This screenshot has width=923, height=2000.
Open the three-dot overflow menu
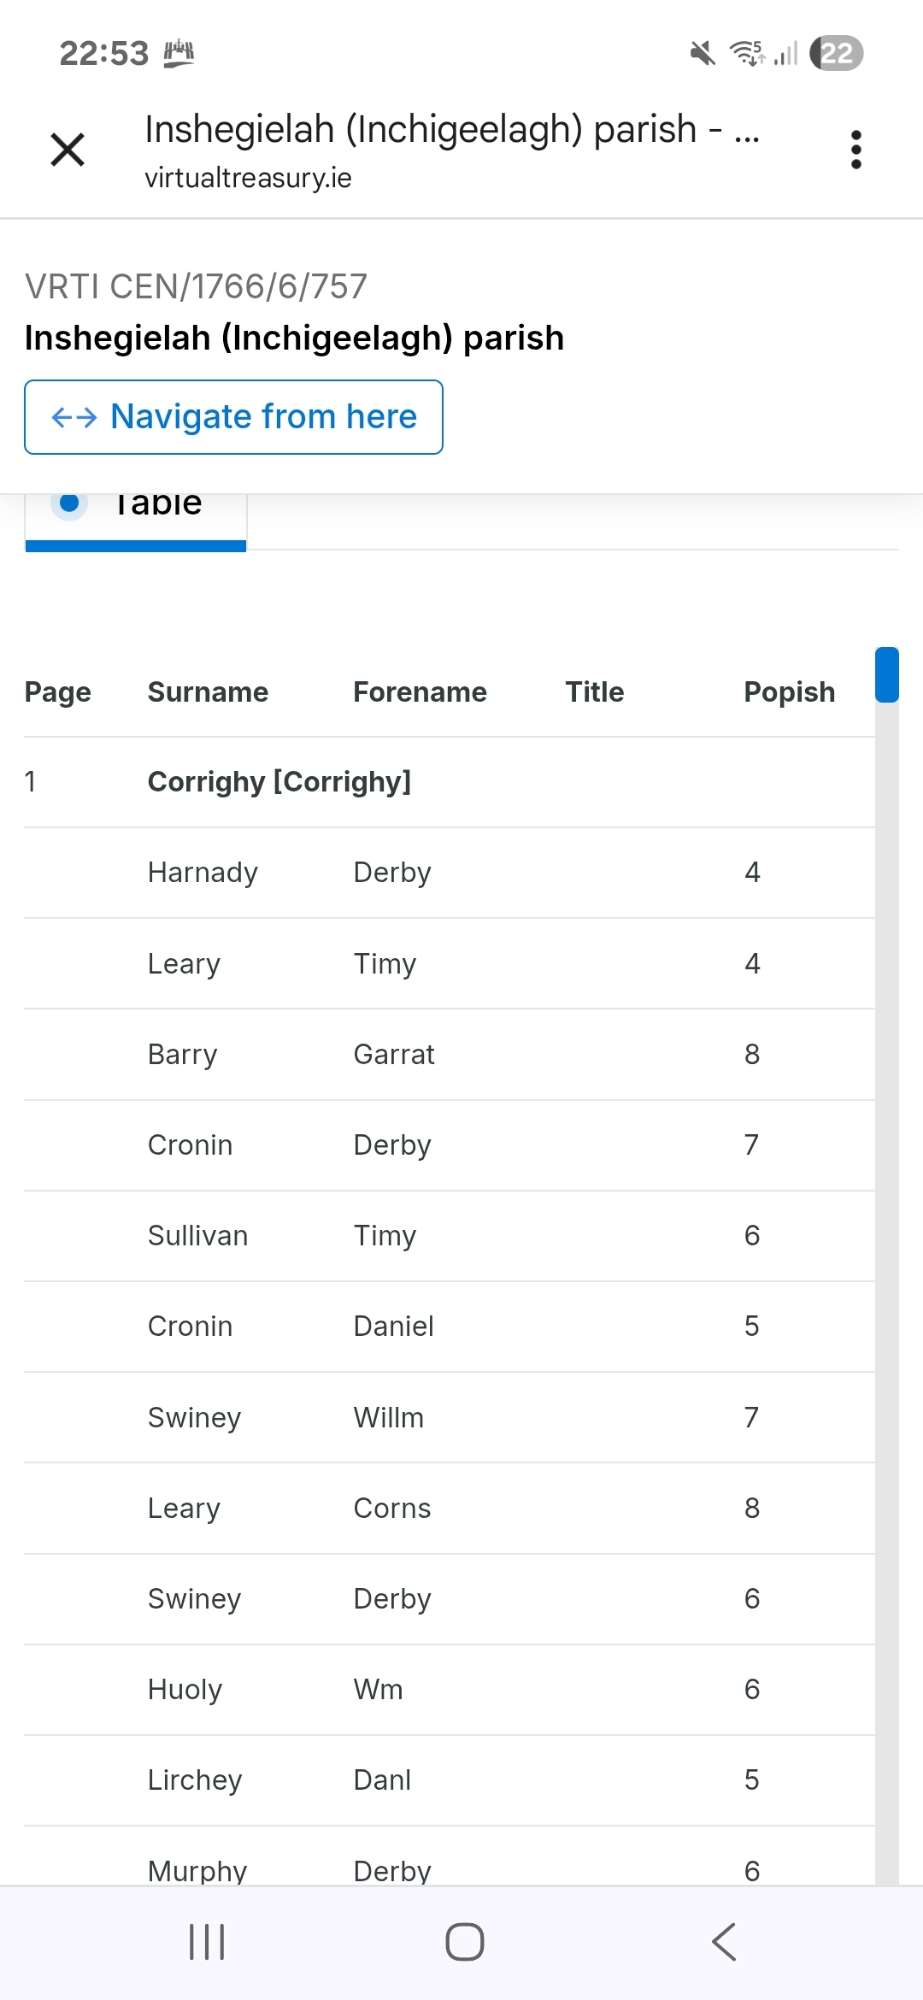[x=855, y=150]
